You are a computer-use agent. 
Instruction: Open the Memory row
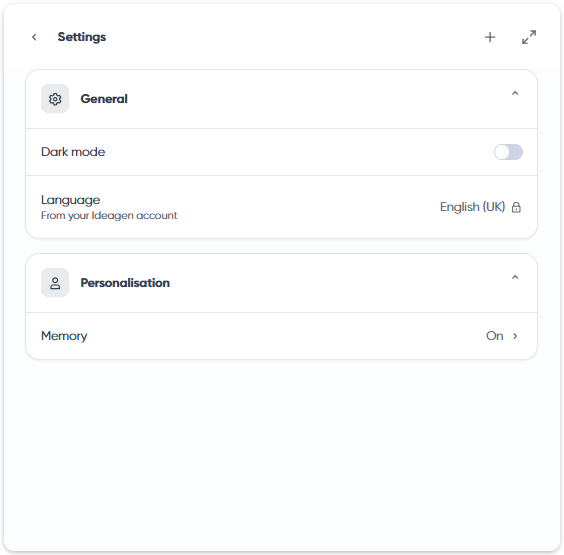pyautogui.click(x=282, y=336)
